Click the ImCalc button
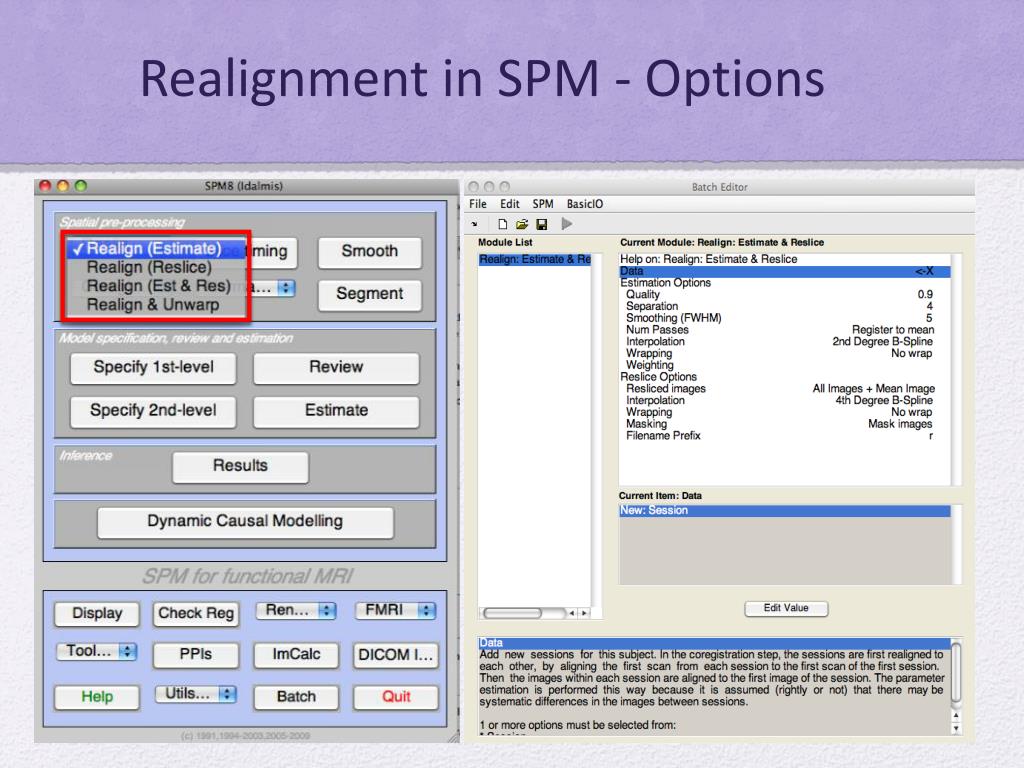Image resolution: width=1024 pixels, height=768 pixels. click(x=296, y=655)
